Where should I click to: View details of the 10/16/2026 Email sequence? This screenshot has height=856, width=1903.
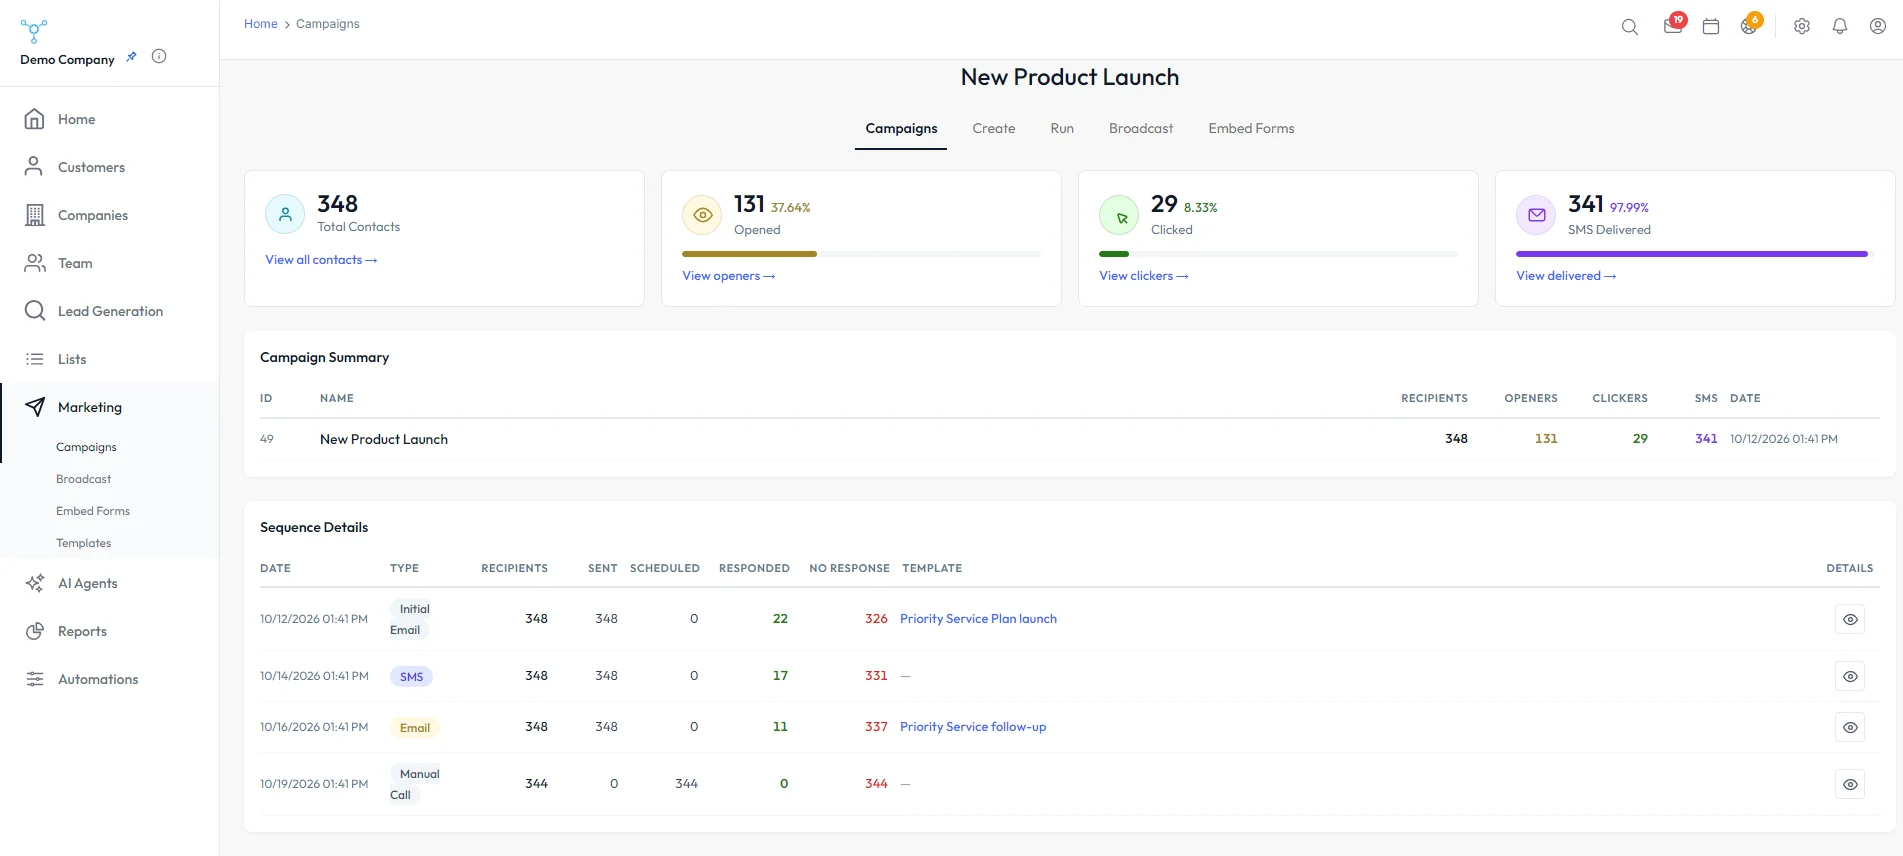[x=1850, y=727]
